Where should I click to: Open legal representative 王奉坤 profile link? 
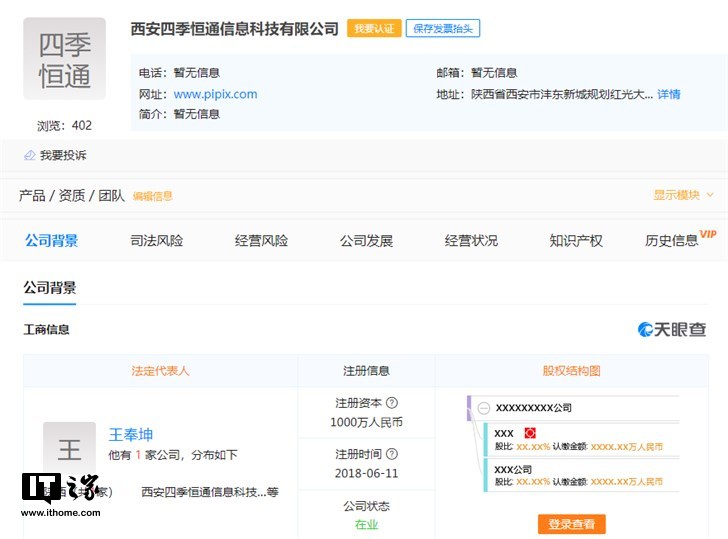130,435
